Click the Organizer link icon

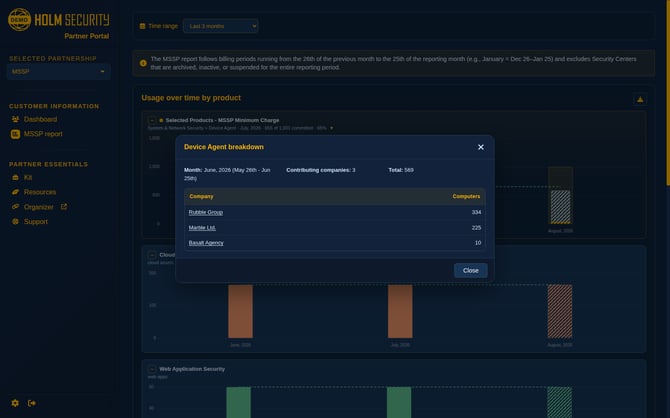click(15, 206)
